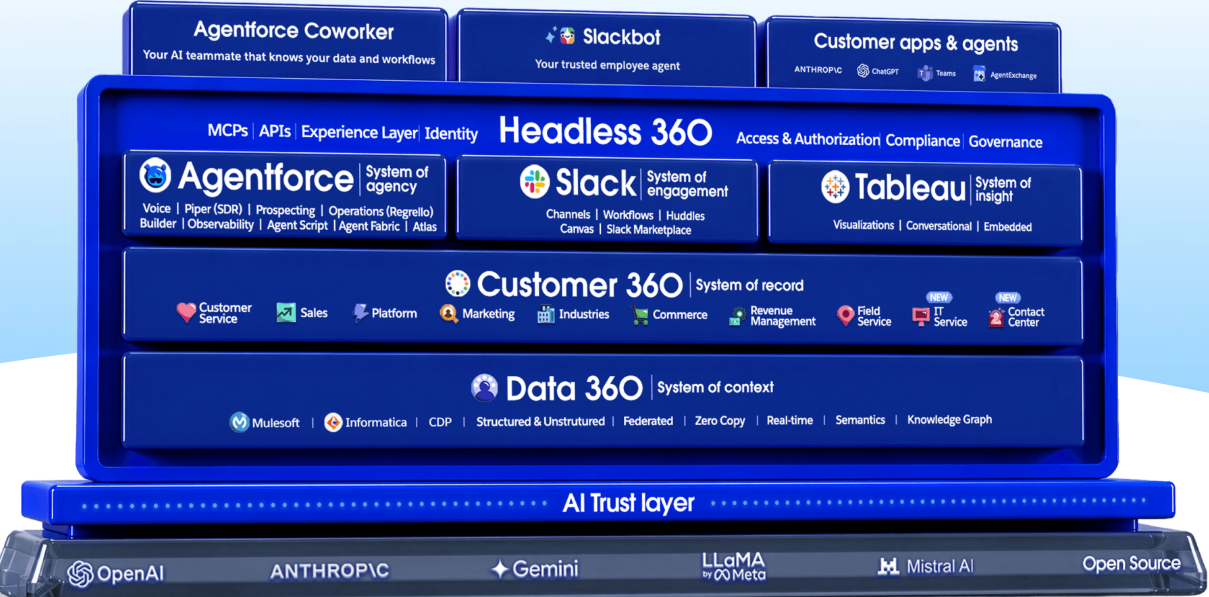Image resolution: width=1209 pixels, height=597 pixels.
Task: Click 'Embedded' under Tableau
Action: point(1008,227)
